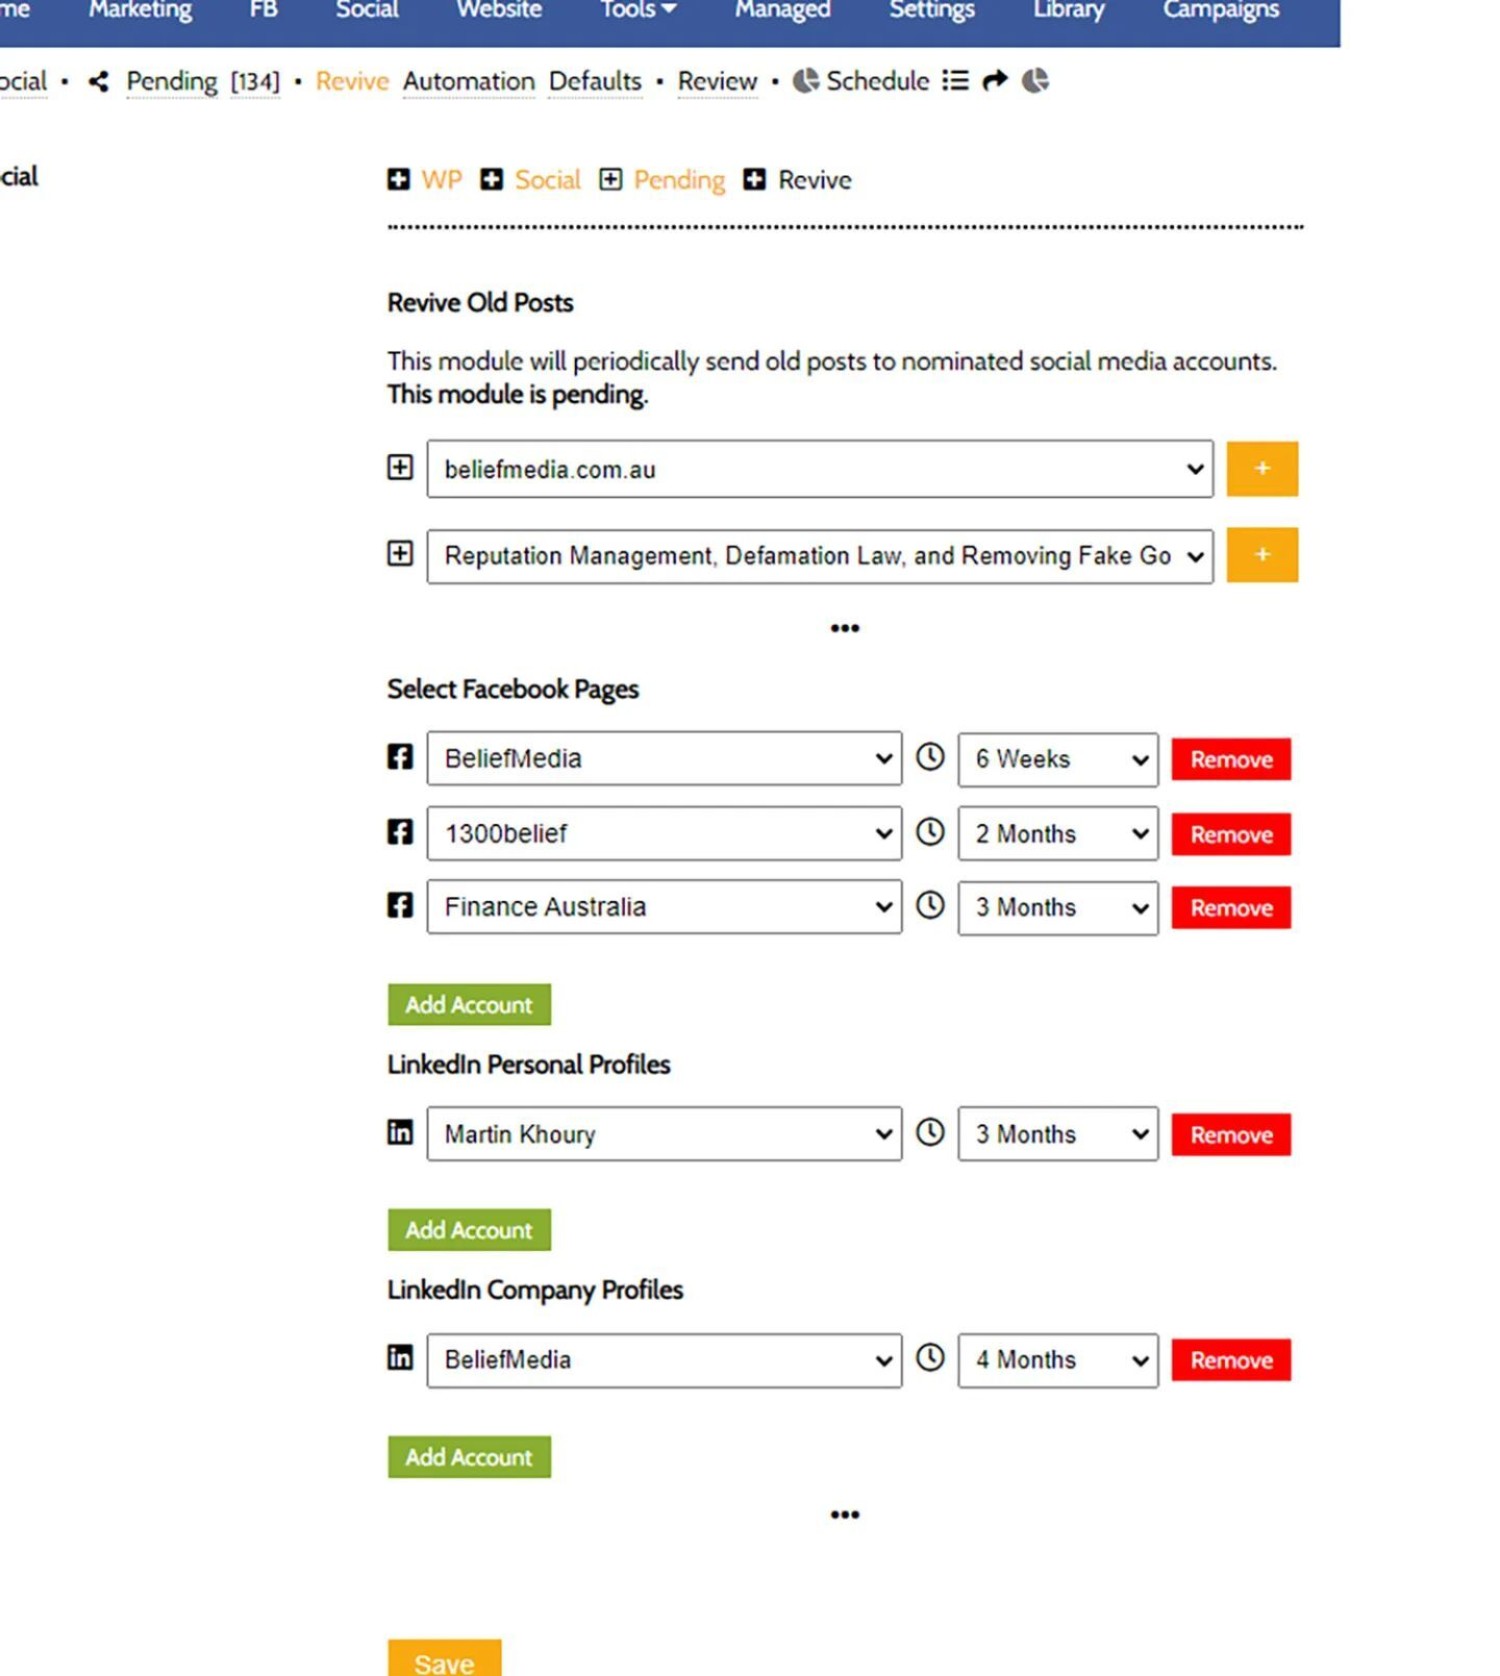Go to the Automation submenu item

pos(468,81)
